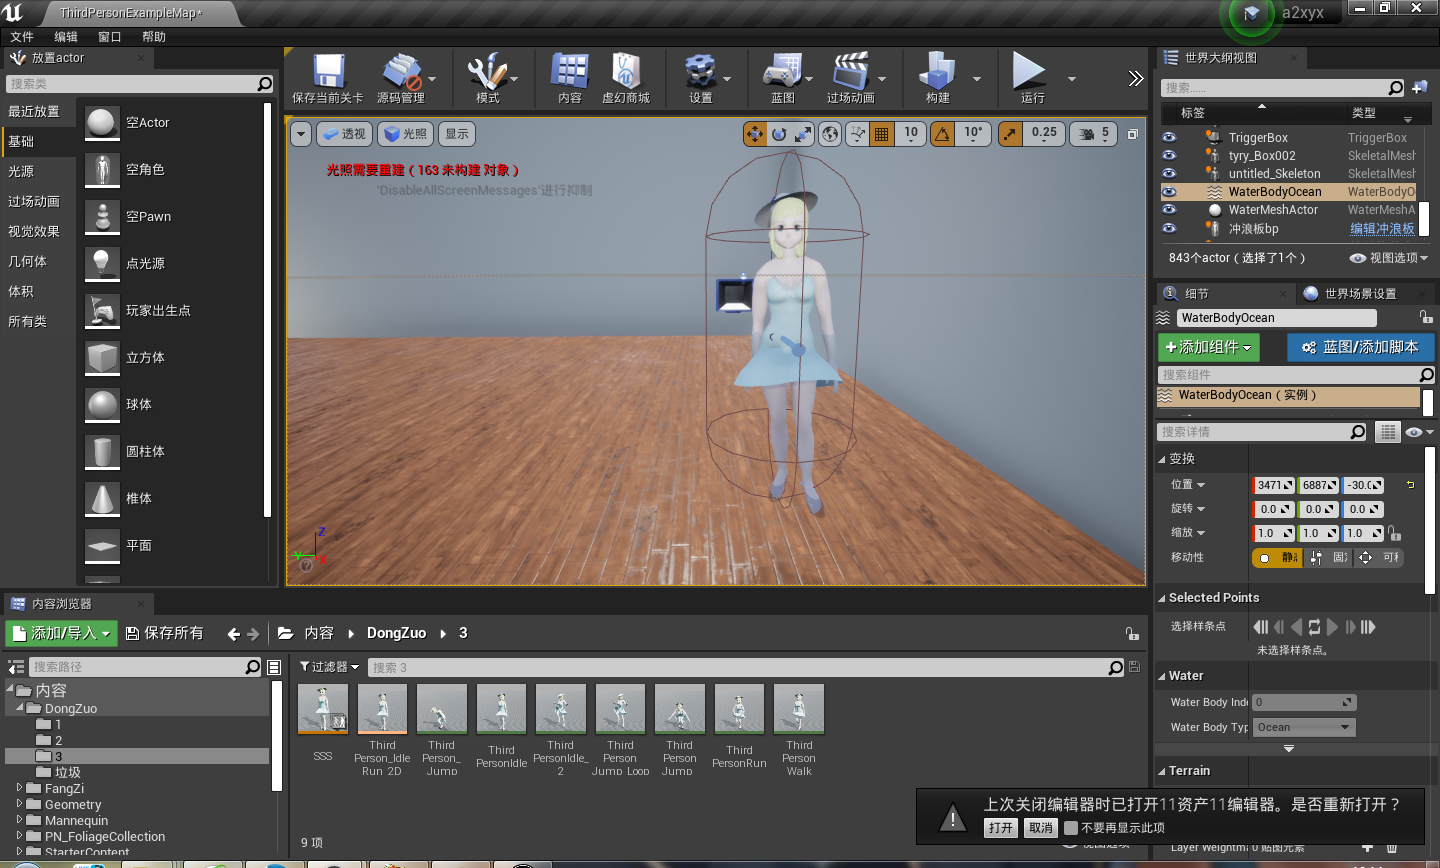Screen dimensions: 1440x868
Task: Click 打开 in the reopen assets notification
Action: point(1001,828)
